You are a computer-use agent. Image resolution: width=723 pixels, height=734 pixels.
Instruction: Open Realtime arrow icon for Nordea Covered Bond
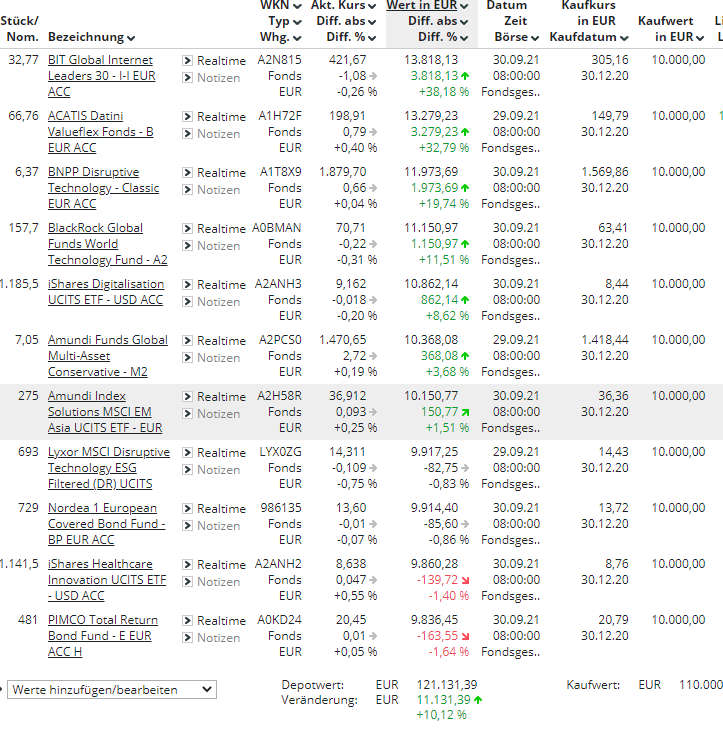[187, 508]
